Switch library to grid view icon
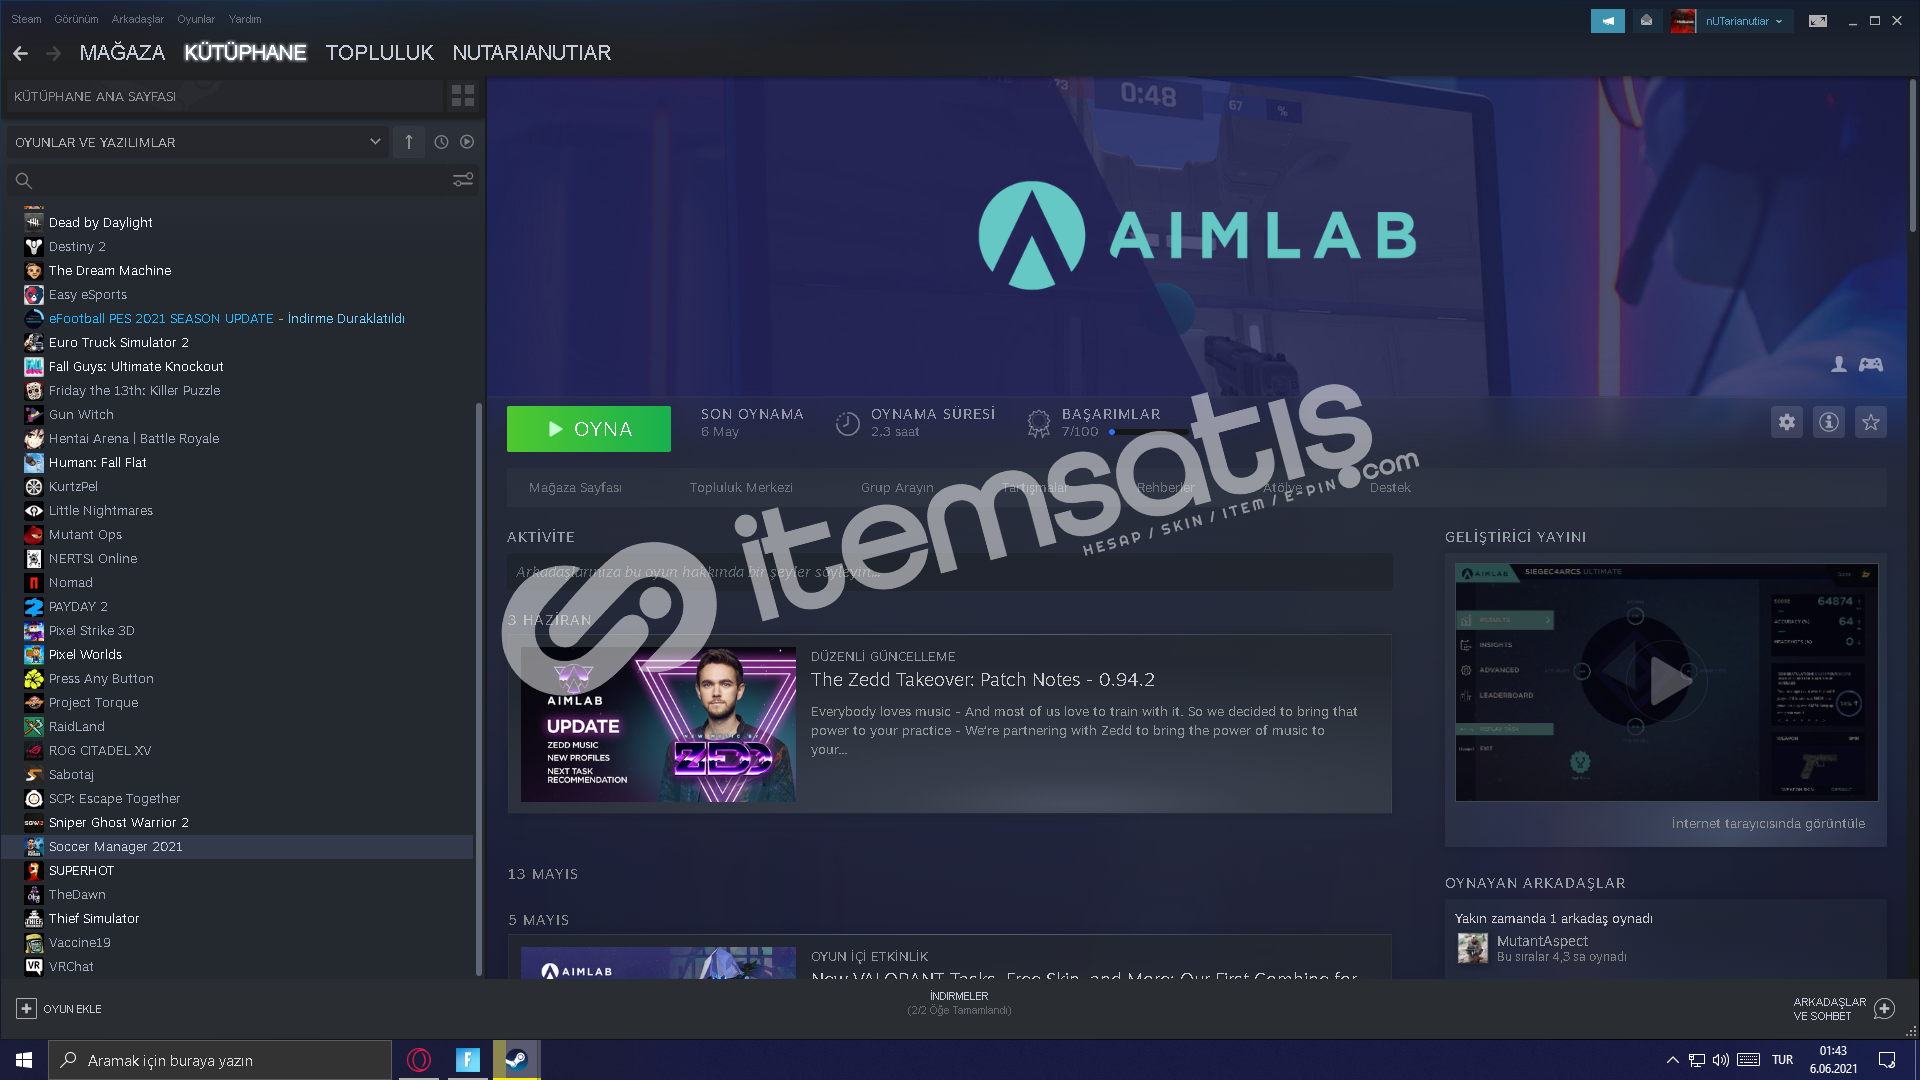 pyautogui.click(x=463, y=96)
